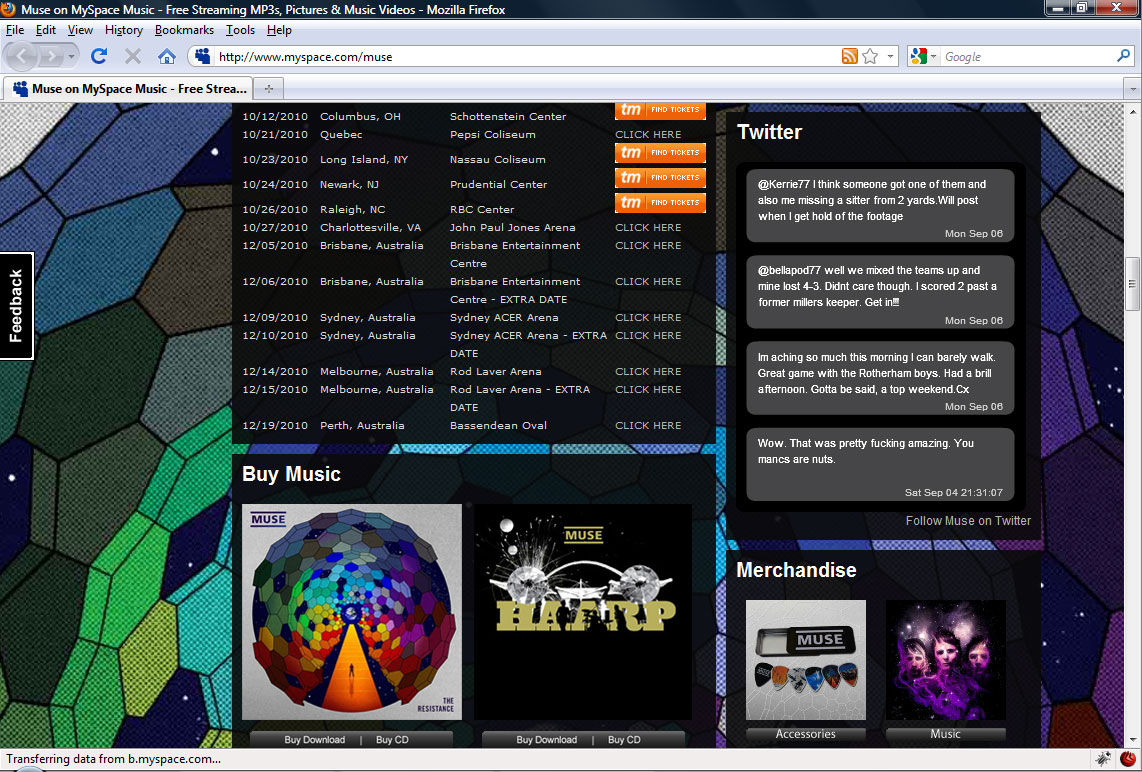Click tweet timestamp Sat Sep 04 21:31:07
Screen dimensions: 1142x772
tap(953, 492)
